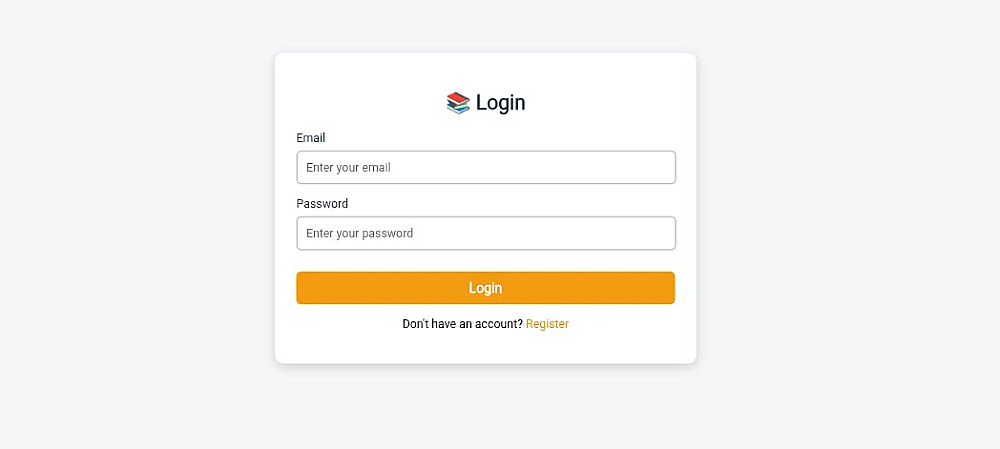The height and width of the screenshot is (449, 1000).
Task: Focus the Email input field
Action: (486, 168)
